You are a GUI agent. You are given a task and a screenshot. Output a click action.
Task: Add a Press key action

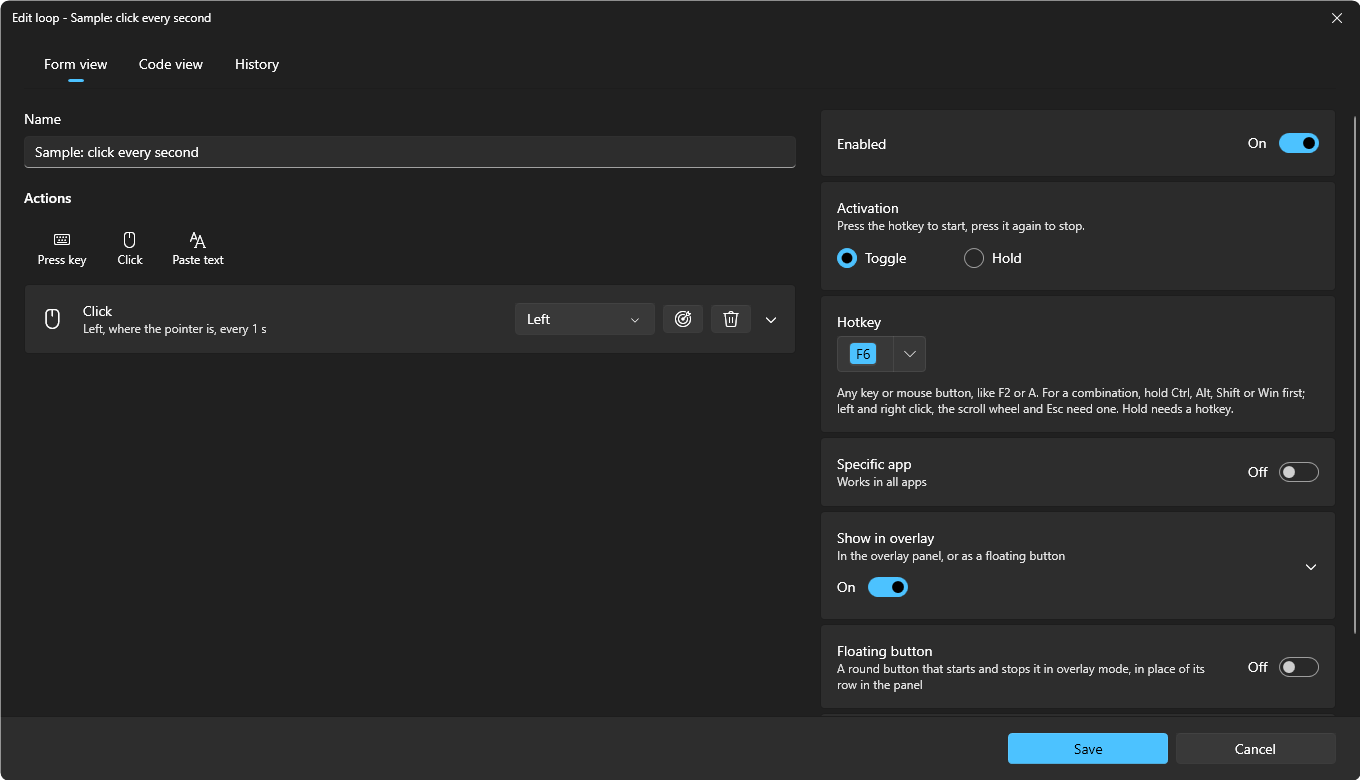coord(62,248)
